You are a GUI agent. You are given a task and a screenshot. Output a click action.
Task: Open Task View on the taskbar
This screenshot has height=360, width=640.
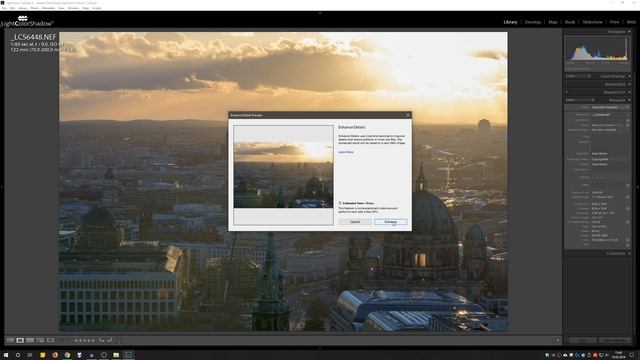(29, 355)
